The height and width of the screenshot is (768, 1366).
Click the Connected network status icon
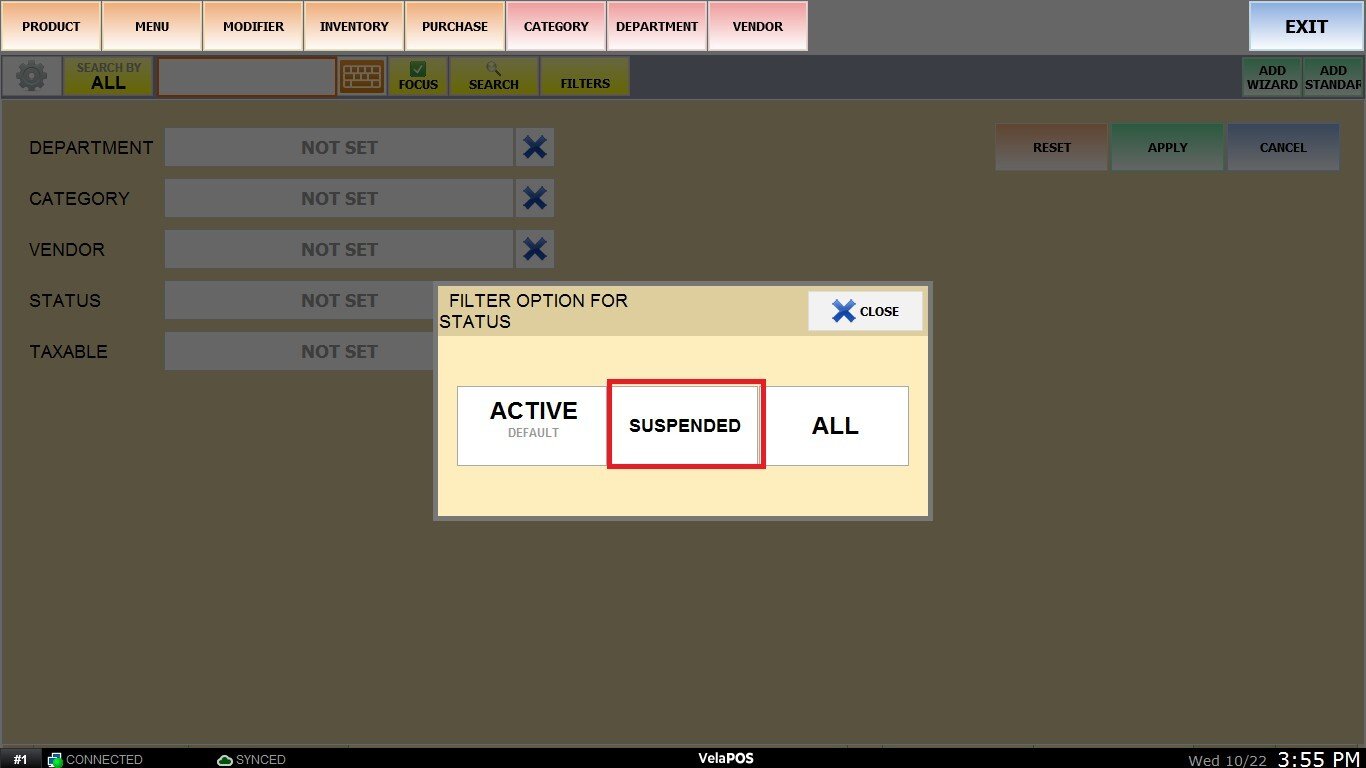tap(56, 760)
